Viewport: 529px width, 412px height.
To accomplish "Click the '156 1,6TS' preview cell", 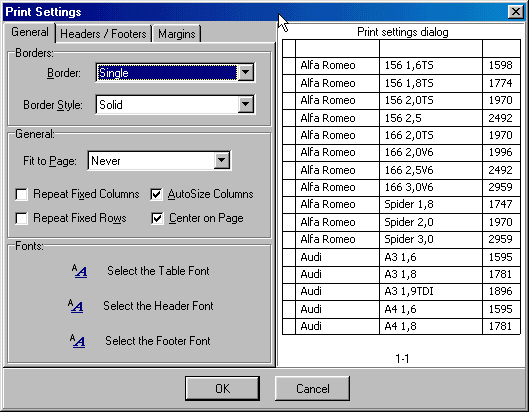I will tap(431, 65).
